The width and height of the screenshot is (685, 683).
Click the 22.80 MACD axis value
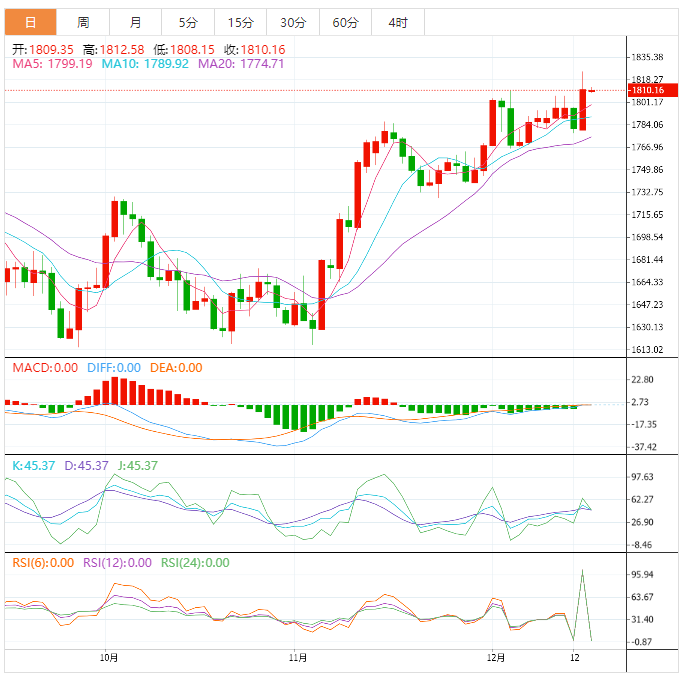(x=643, y=379)
